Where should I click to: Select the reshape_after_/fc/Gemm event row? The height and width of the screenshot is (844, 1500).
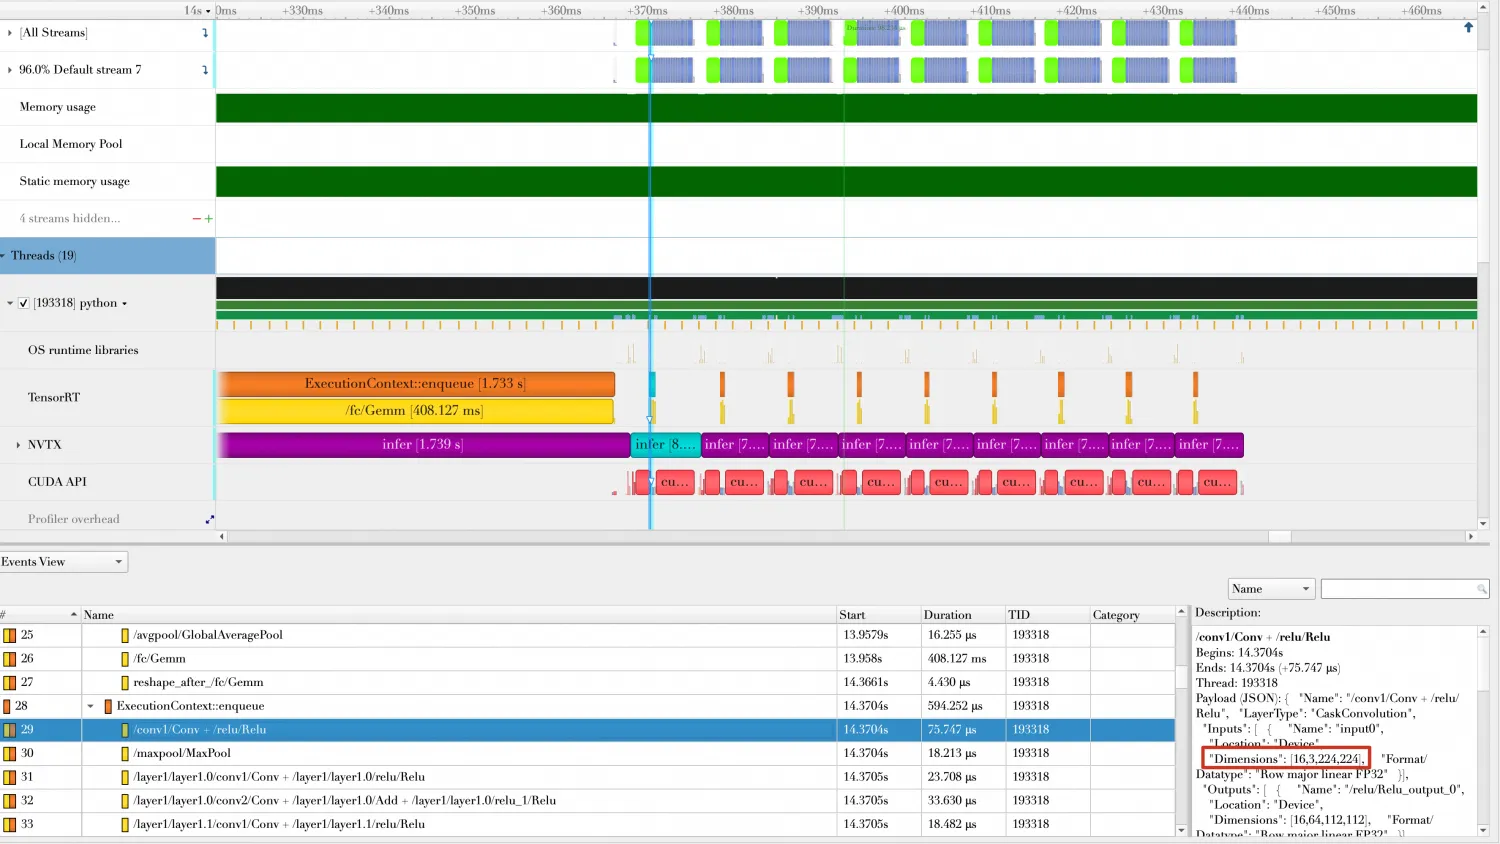pyautogui.click(x=587, y=682)
